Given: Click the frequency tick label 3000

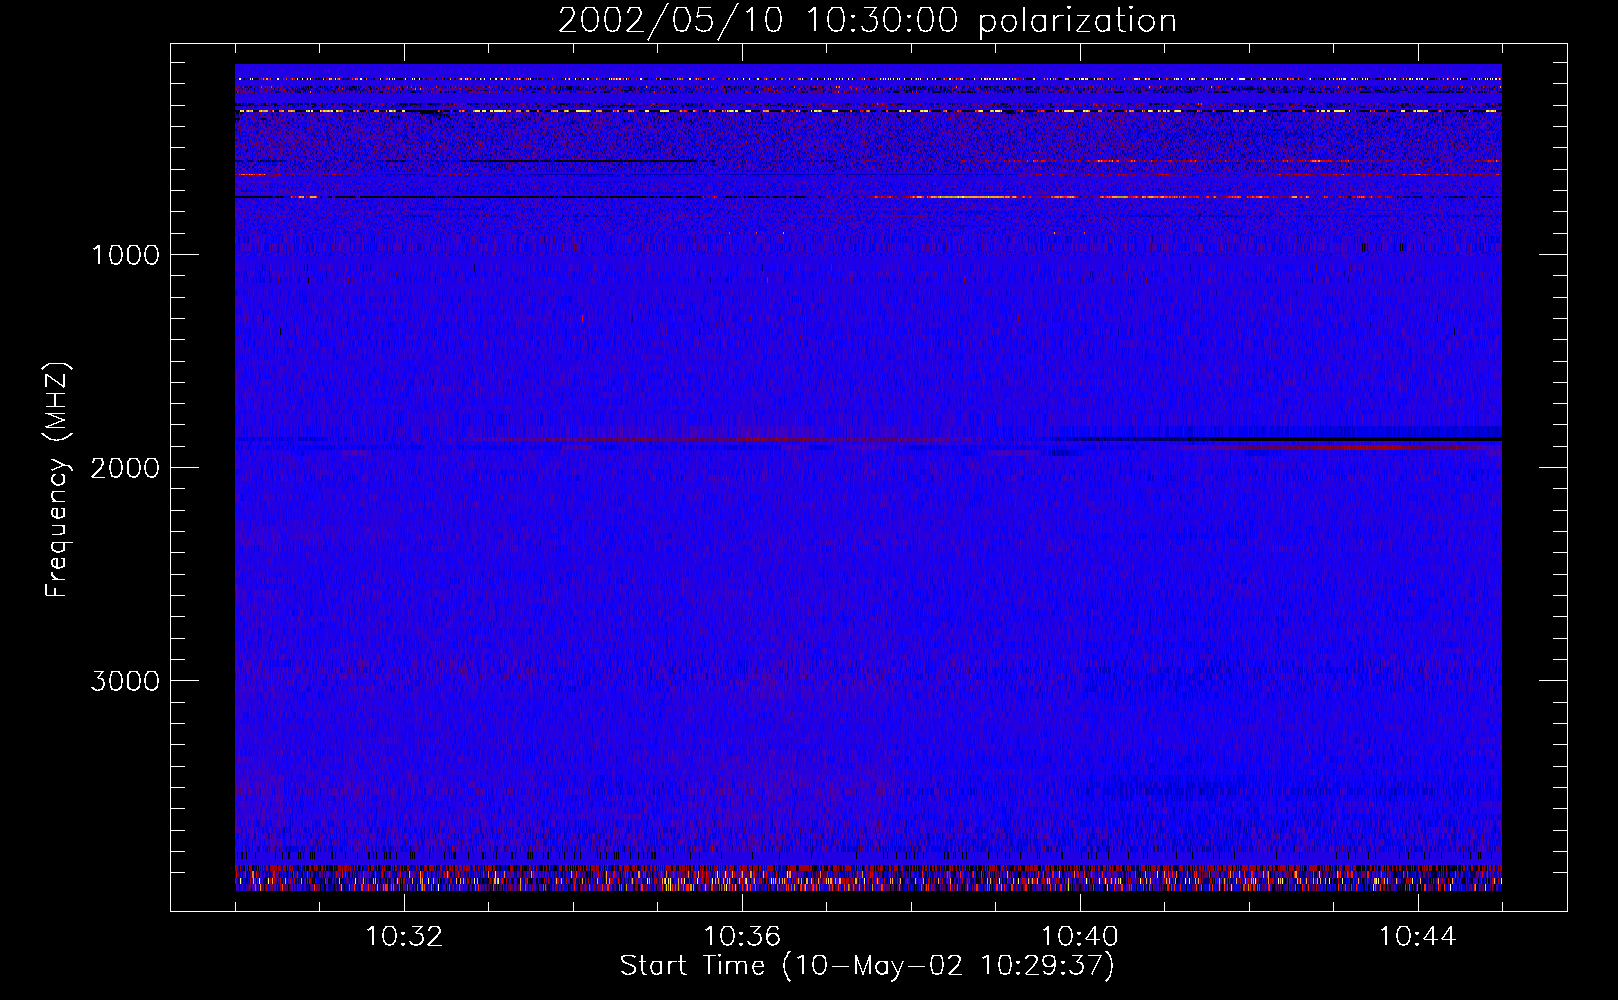Looking at the screenshot, I should pos(125,681).
